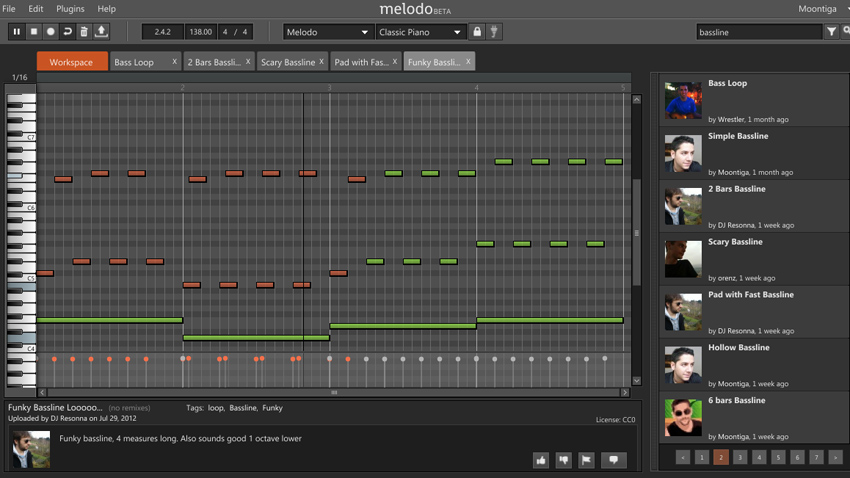
Task: Click the Bassline tag in the Tags row
Action: 243,408
